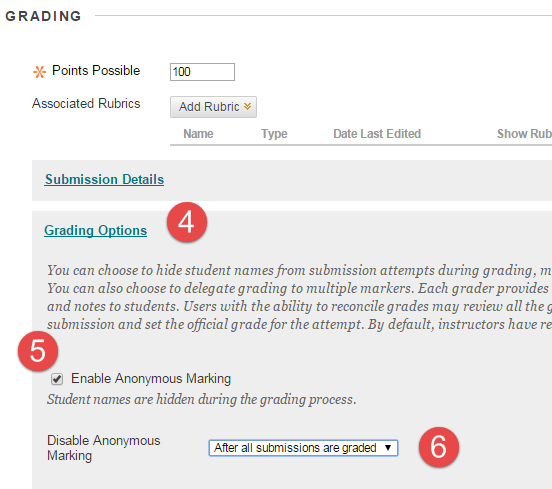Click the red step 5 marker
Screen dimensions: 552x489
pos(38,351)
